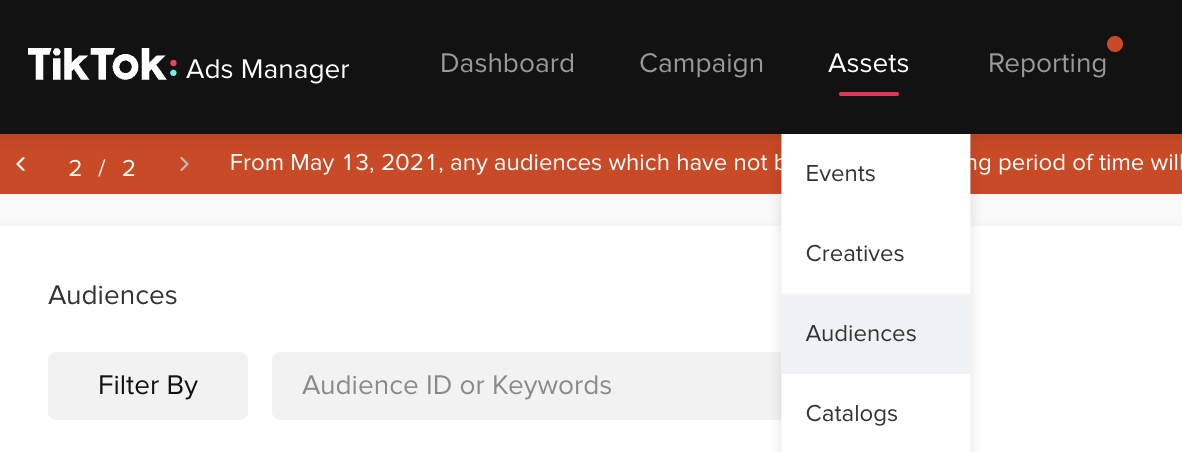Click the Audiences page heading

113,295
